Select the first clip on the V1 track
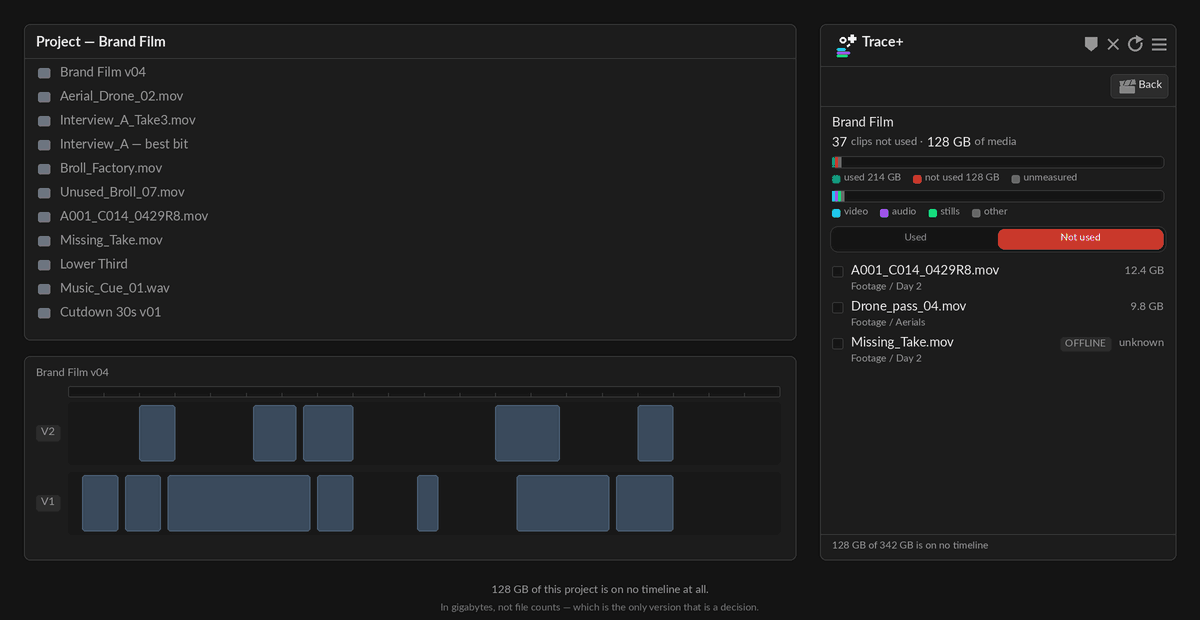 [x=100, y=503]
